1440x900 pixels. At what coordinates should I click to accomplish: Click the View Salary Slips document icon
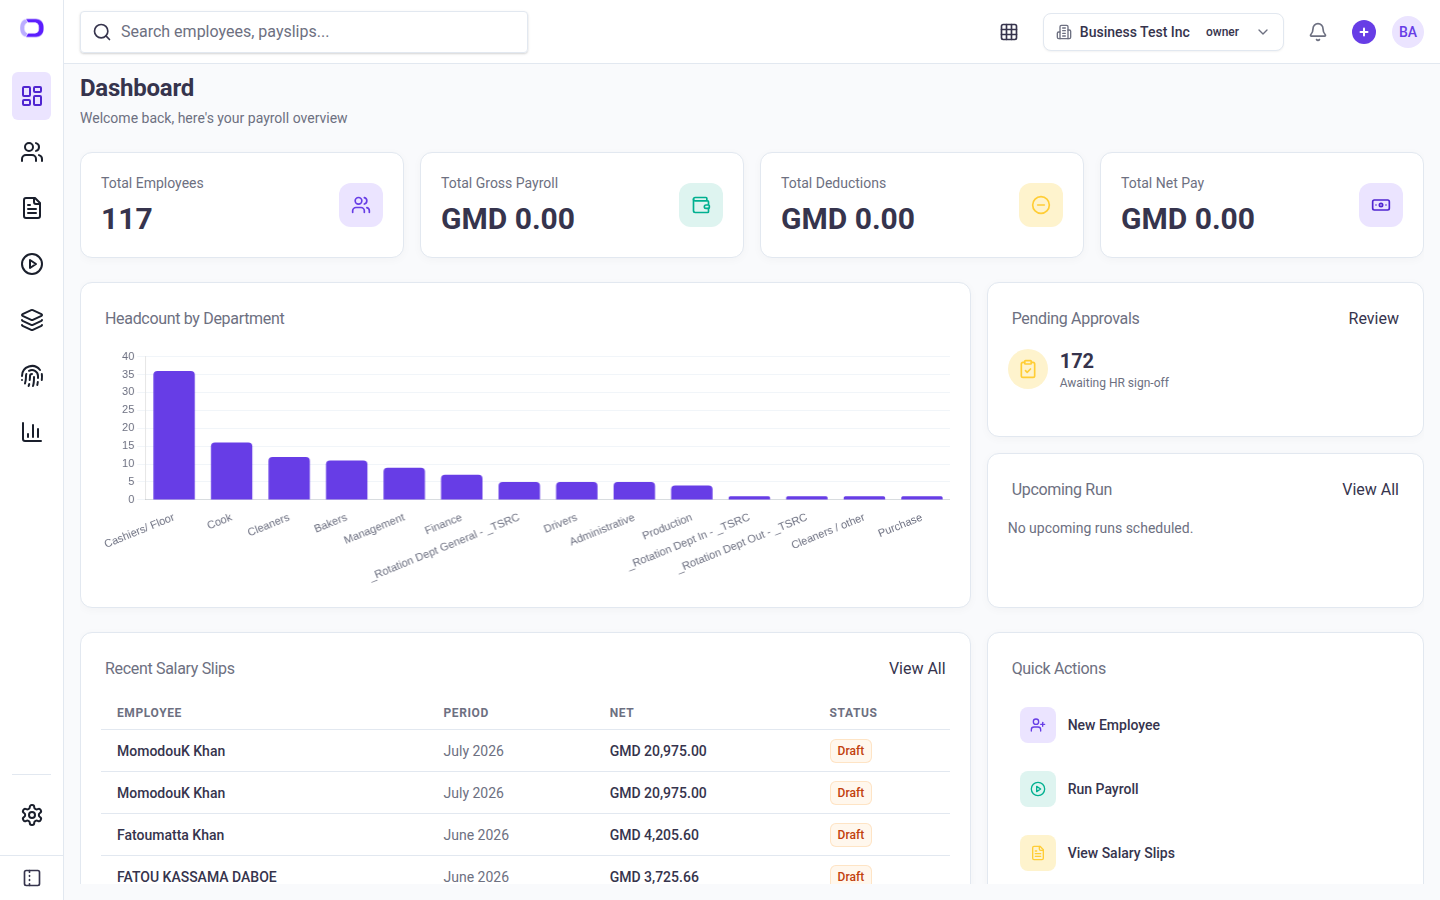[1038, 853]
